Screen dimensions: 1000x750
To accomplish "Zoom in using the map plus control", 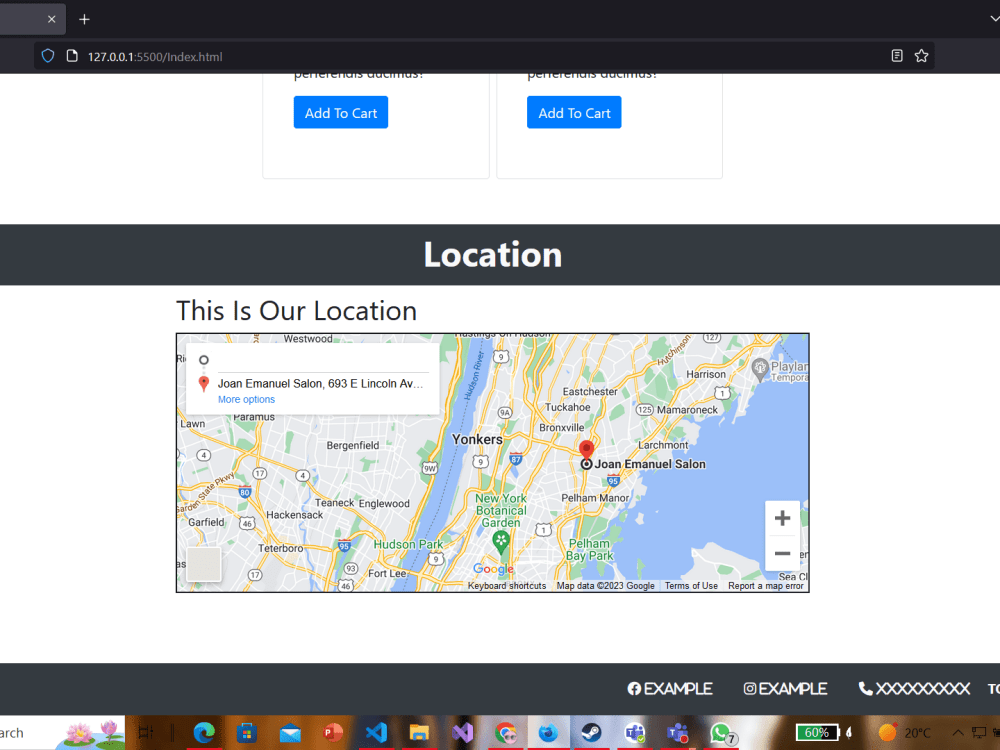I will [x=782, y=517].
